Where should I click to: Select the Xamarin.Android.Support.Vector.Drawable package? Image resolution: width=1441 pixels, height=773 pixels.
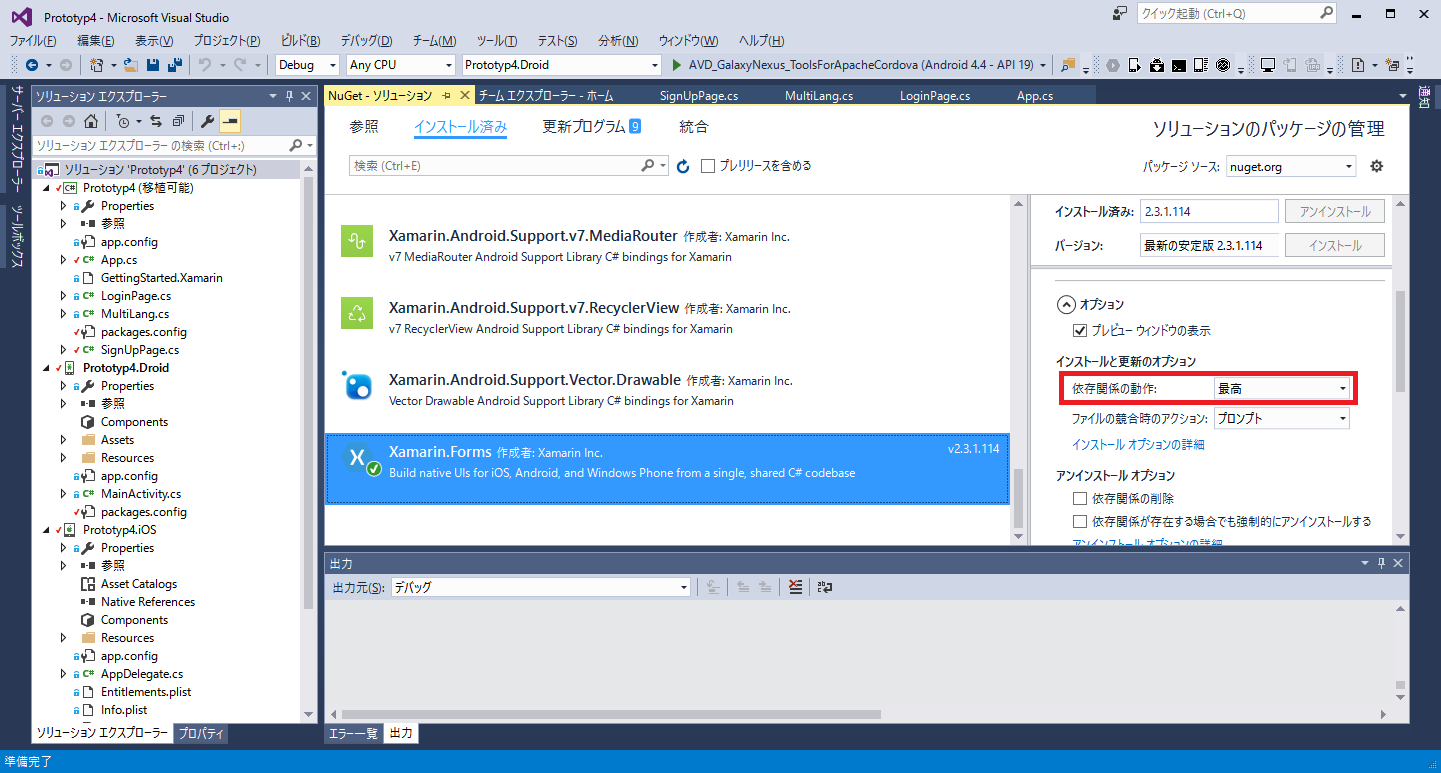[x=667, y=388]
